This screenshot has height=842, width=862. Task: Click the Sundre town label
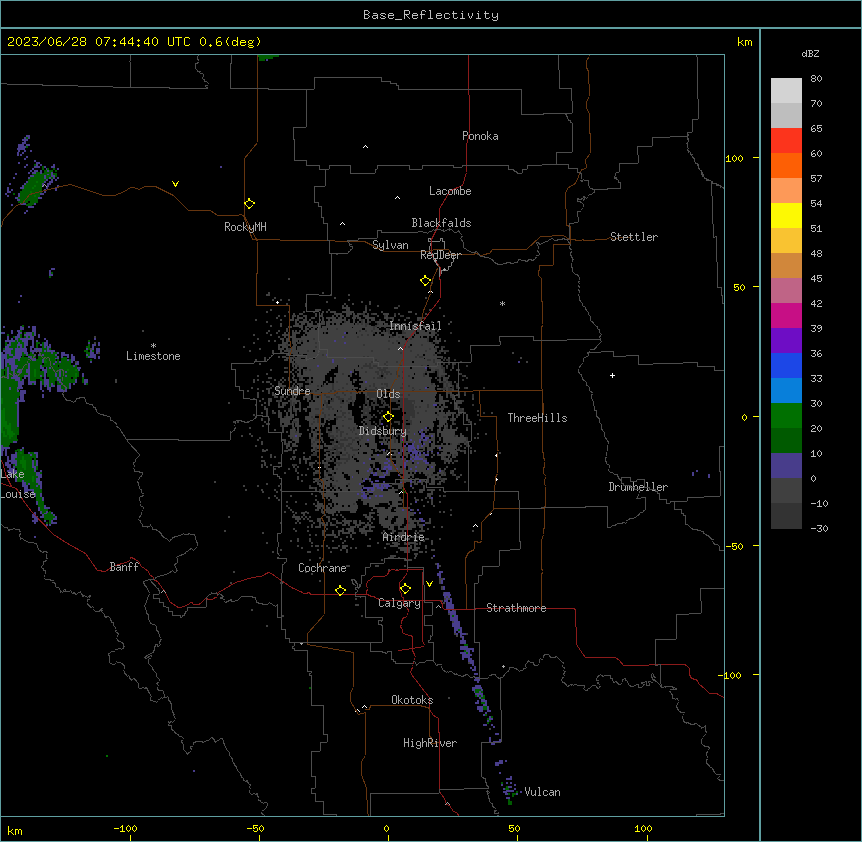(x=292, y=391)
